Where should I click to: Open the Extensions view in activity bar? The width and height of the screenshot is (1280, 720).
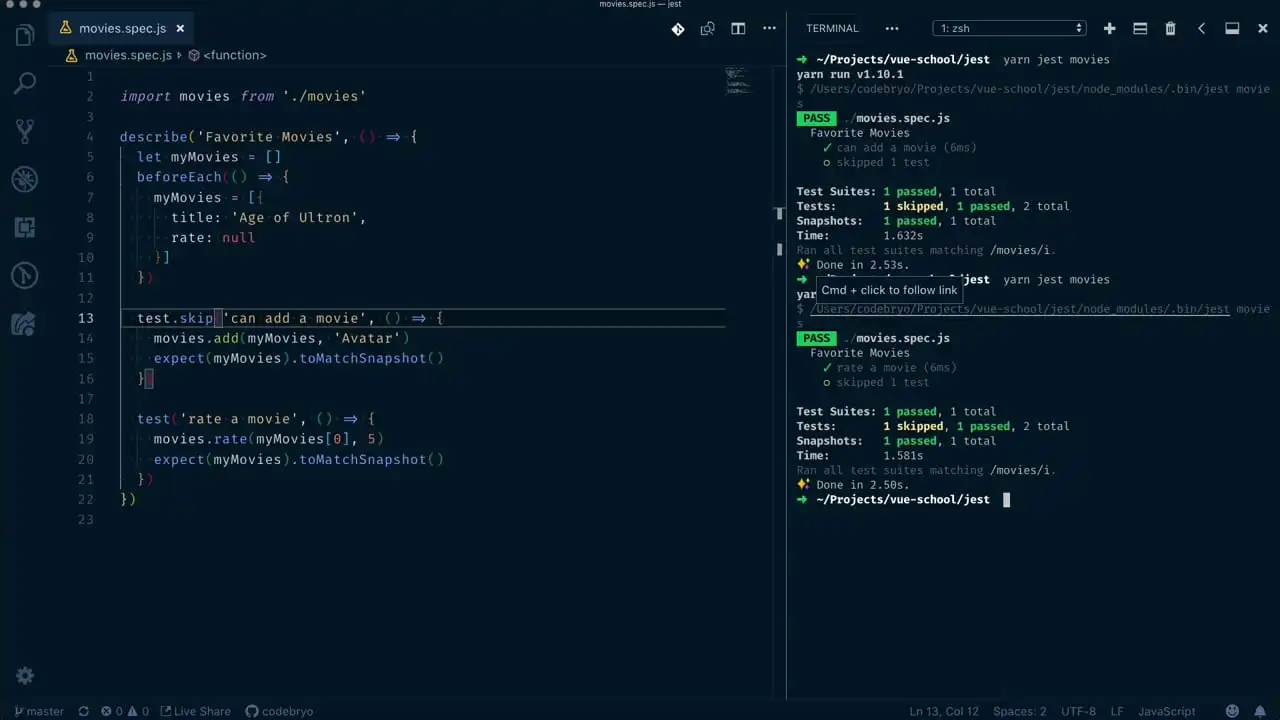(x=25, y=228)
